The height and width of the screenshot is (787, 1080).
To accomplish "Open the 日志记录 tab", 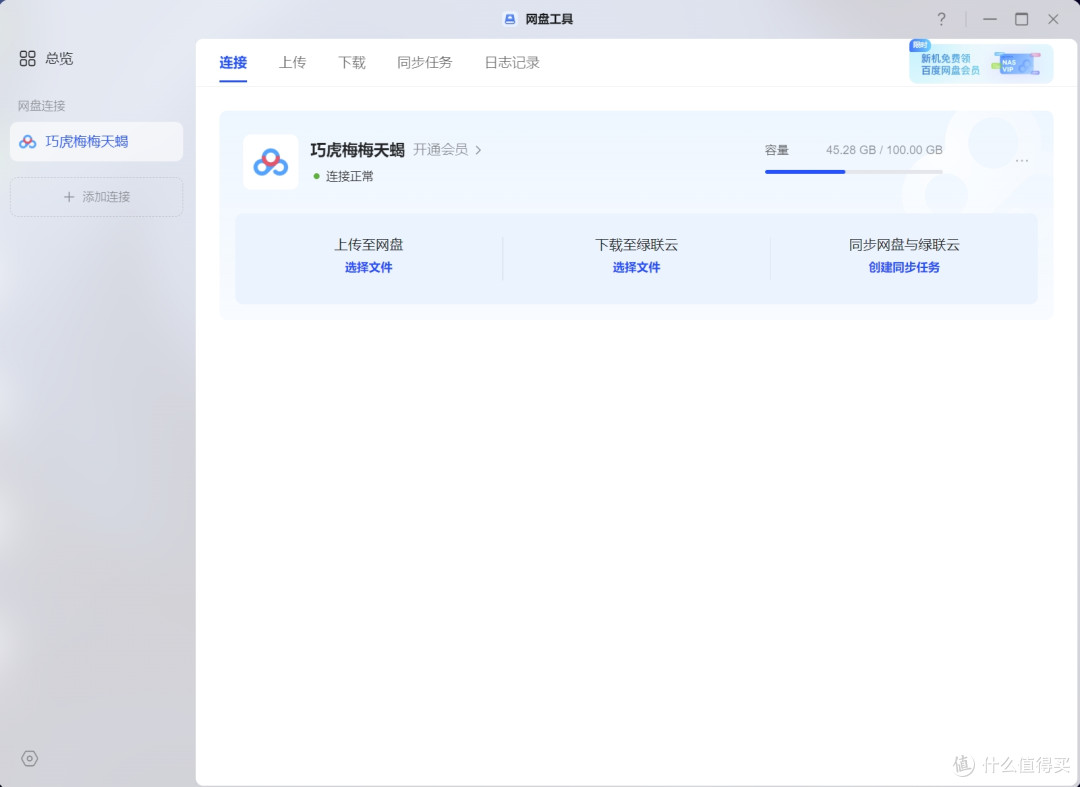I will click(x=512, y=63).
